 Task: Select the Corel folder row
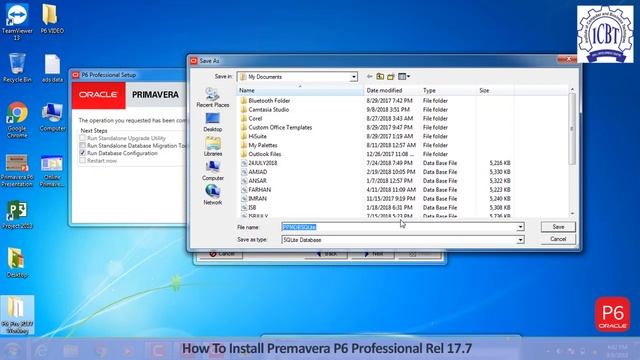255,118
